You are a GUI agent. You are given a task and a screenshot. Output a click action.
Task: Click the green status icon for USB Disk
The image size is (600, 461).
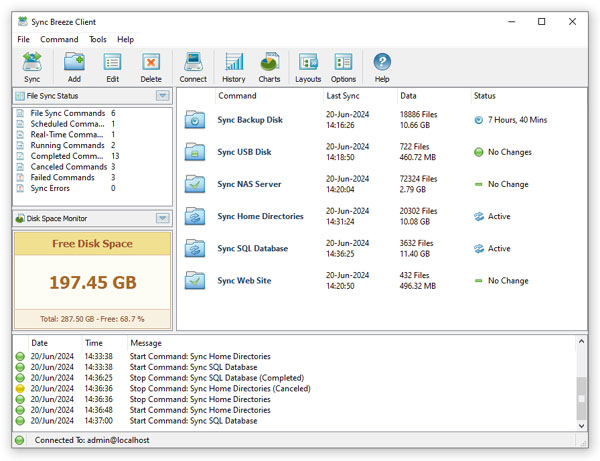[479, 152]
